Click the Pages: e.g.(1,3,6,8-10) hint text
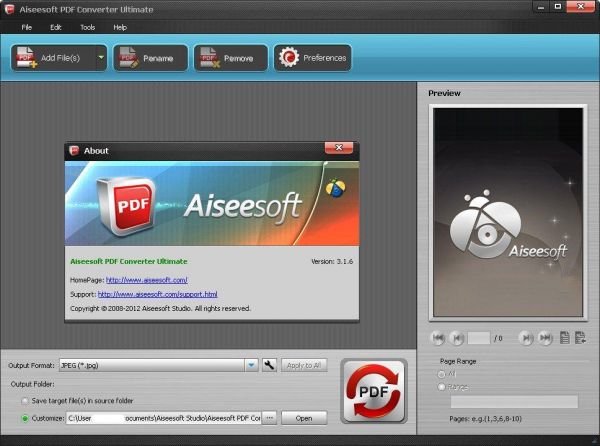Screen dimensions: 600x446 (x=486, y=419)
